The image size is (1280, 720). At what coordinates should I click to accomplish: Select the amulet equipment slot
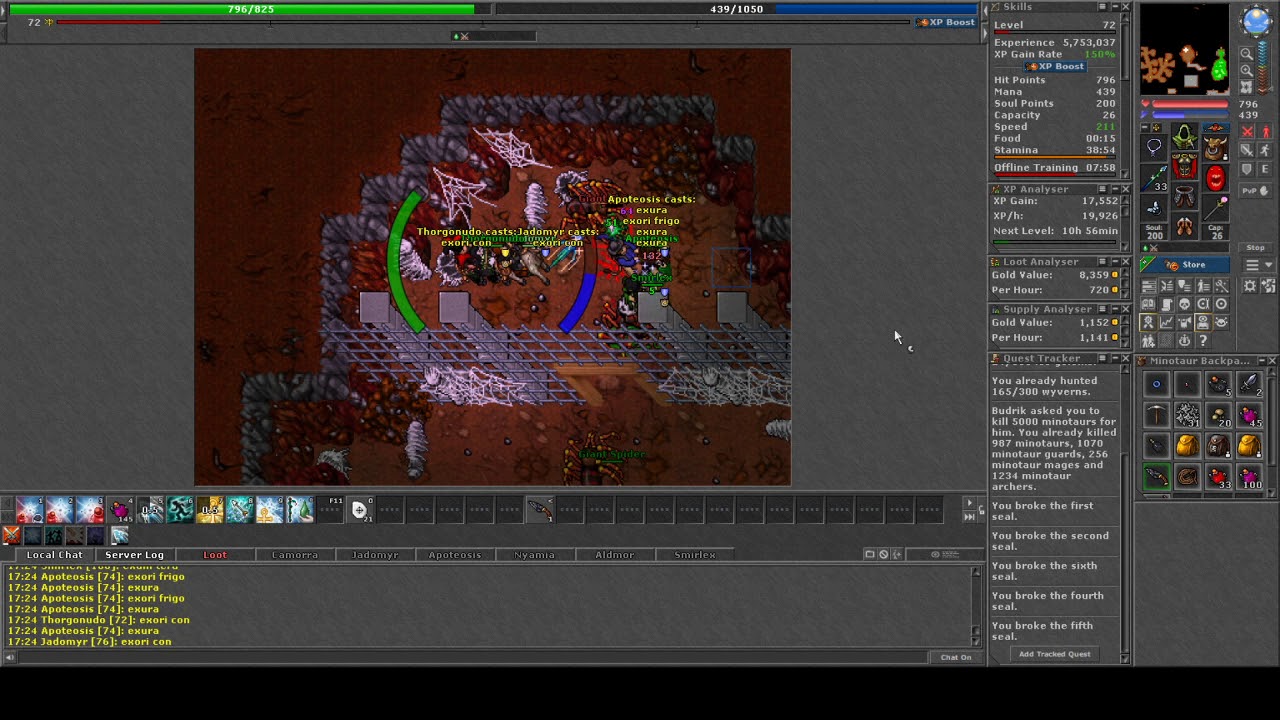[1156, 147]
